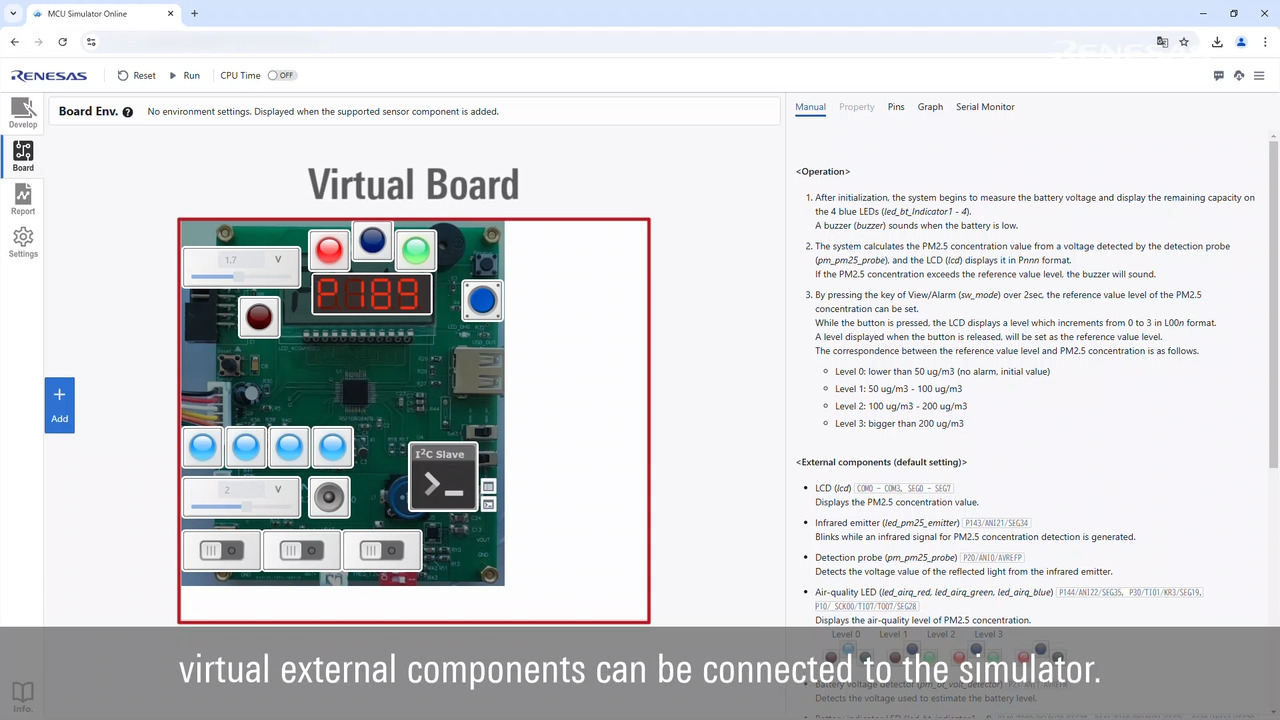Toggle the CPU Time switch
The image size is (1280, 720).
[x=282, y=76]
